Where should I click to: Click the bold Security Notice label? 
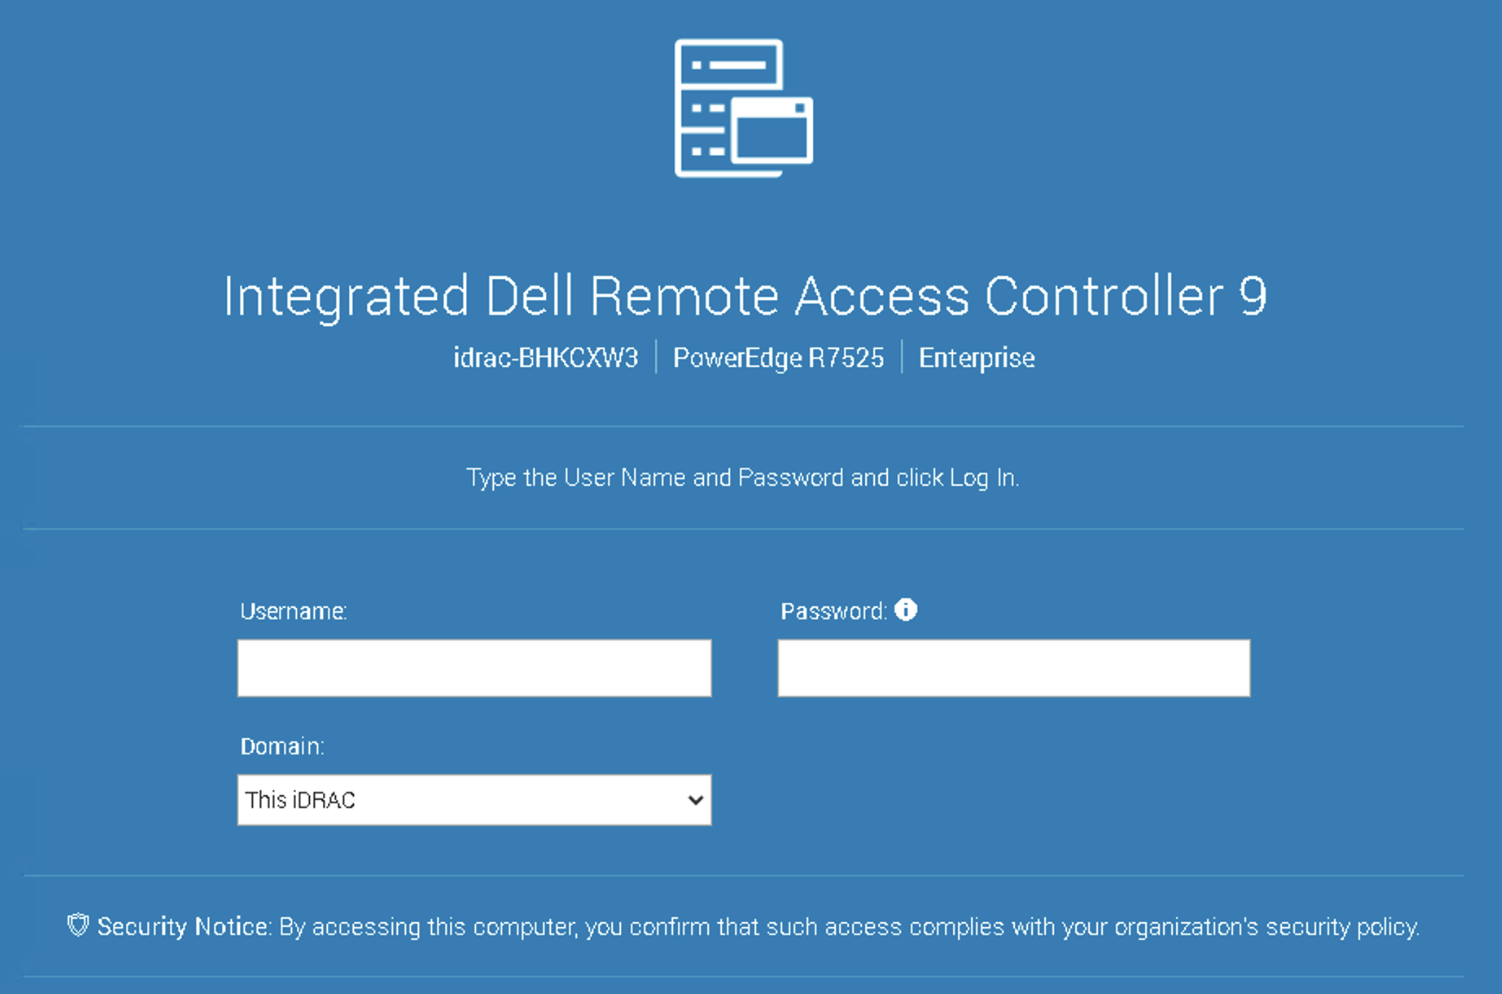(x=183, y=927)
